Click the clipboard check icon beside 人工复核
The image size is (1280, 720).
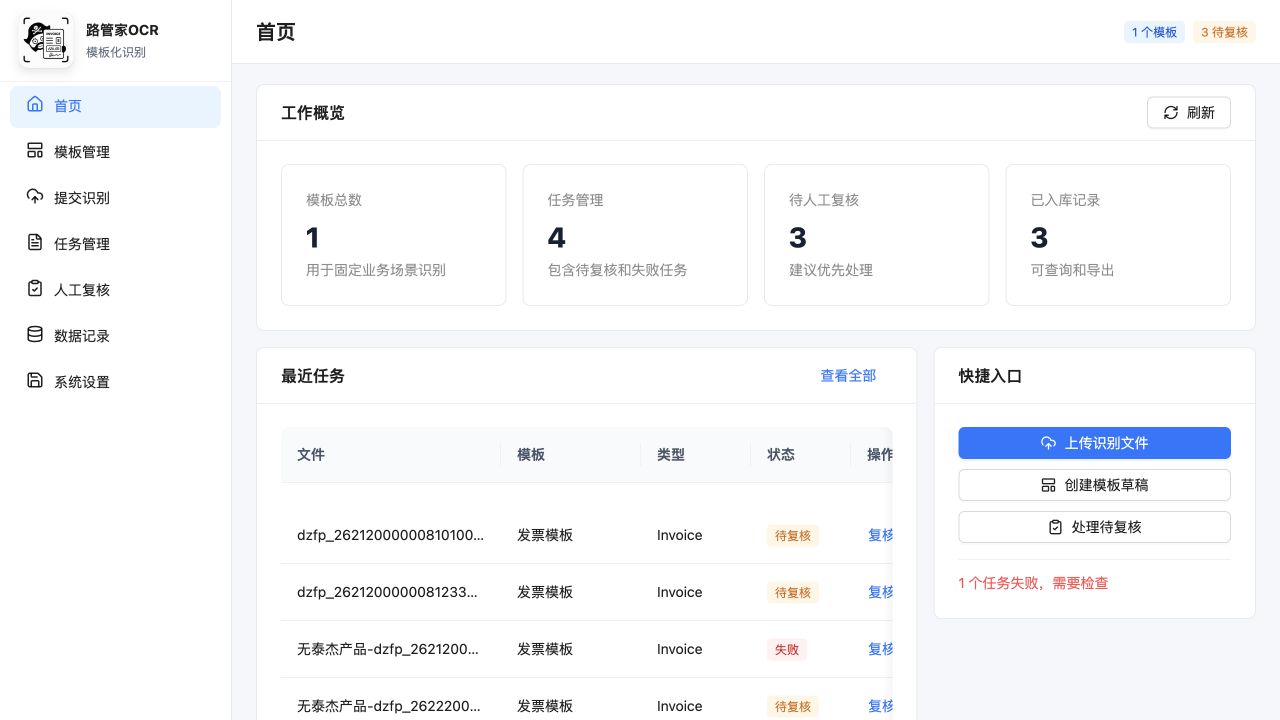click(35, 289)
